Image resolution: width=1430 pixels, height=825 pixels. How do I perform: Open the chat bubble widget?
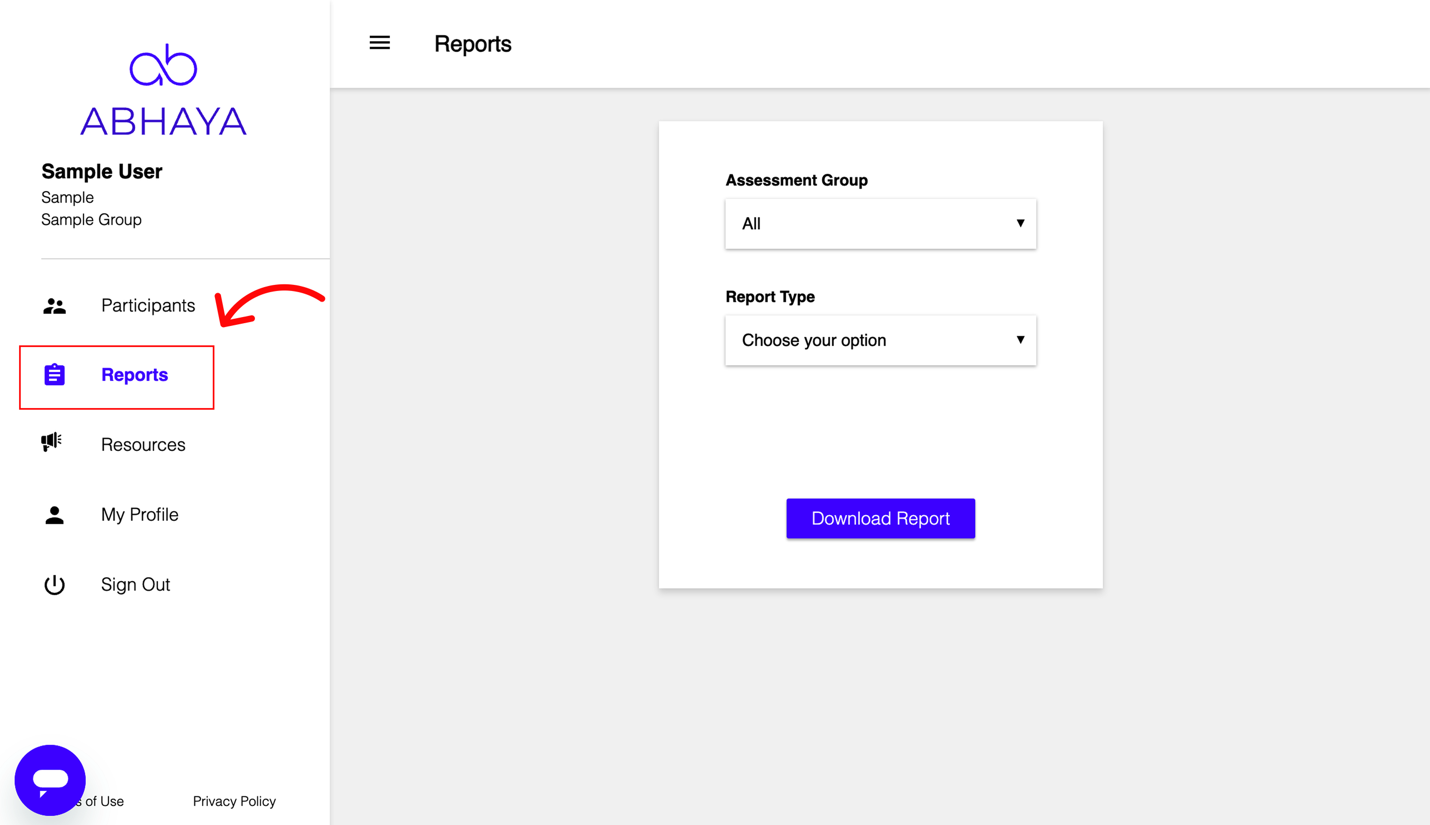point(50,780)
